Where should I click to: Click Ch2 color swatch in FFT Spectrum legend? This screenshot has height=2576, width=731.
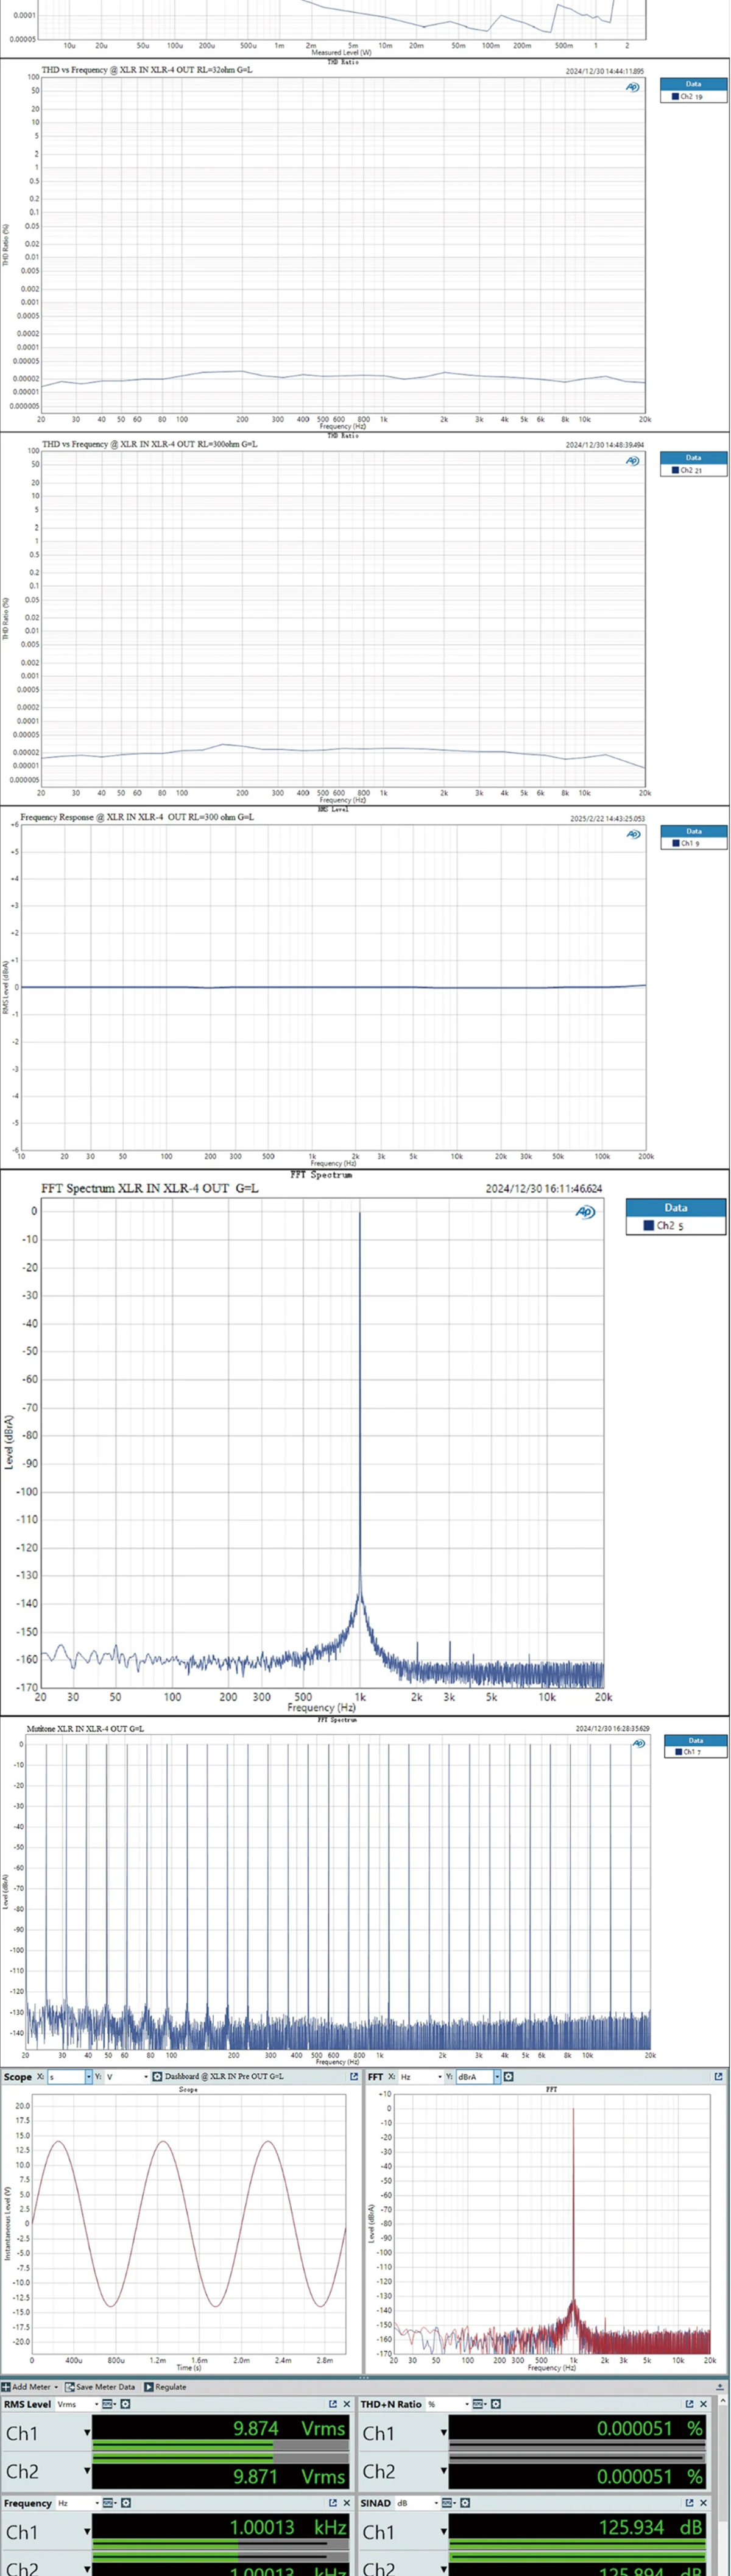[648, 1225]
